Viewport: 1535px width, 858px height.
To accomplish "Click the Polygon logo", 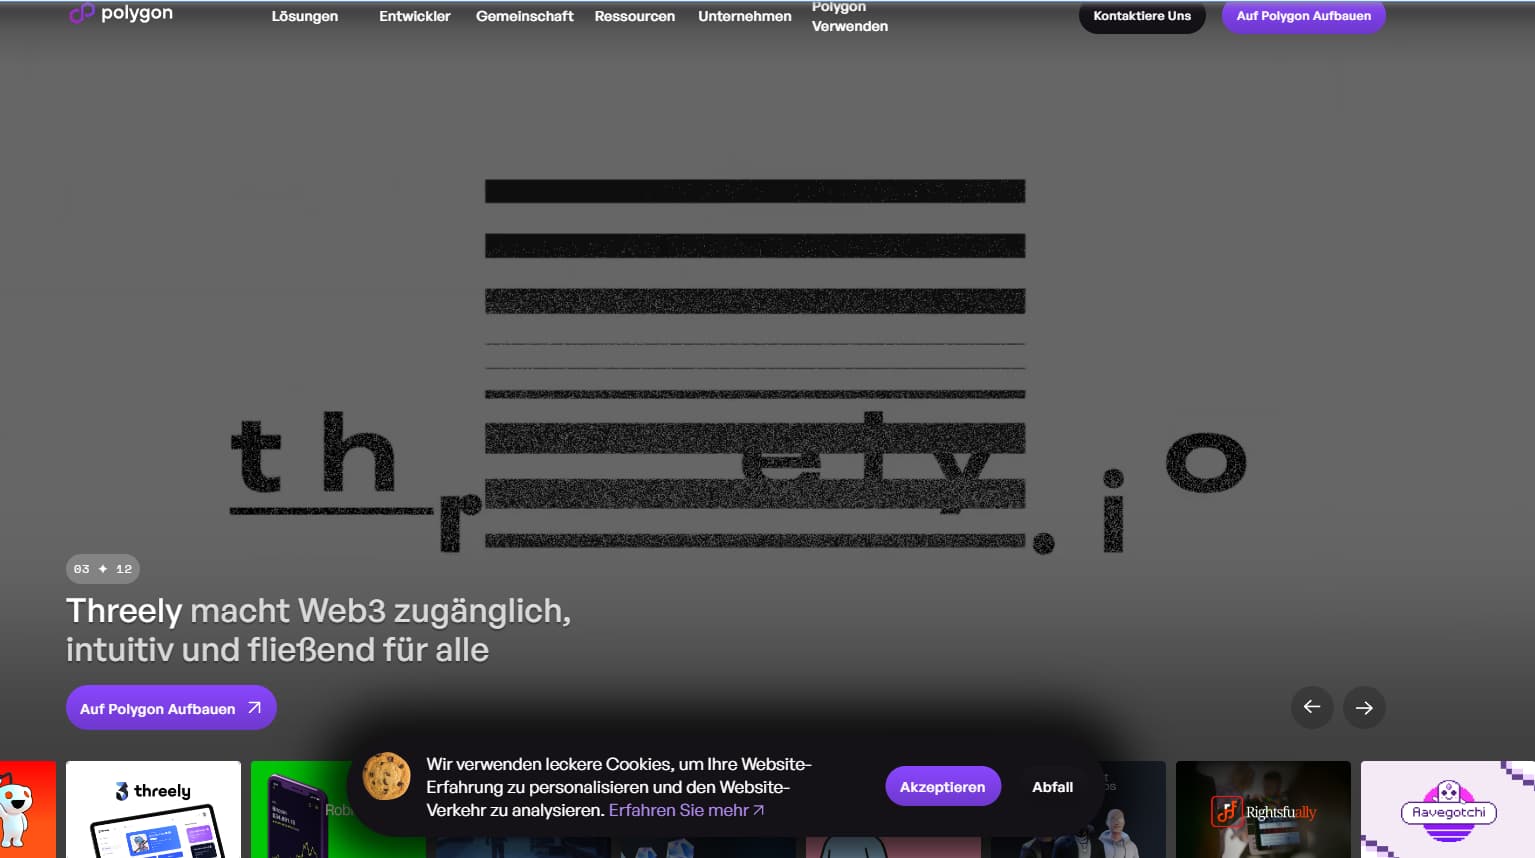I will point(121,13).
